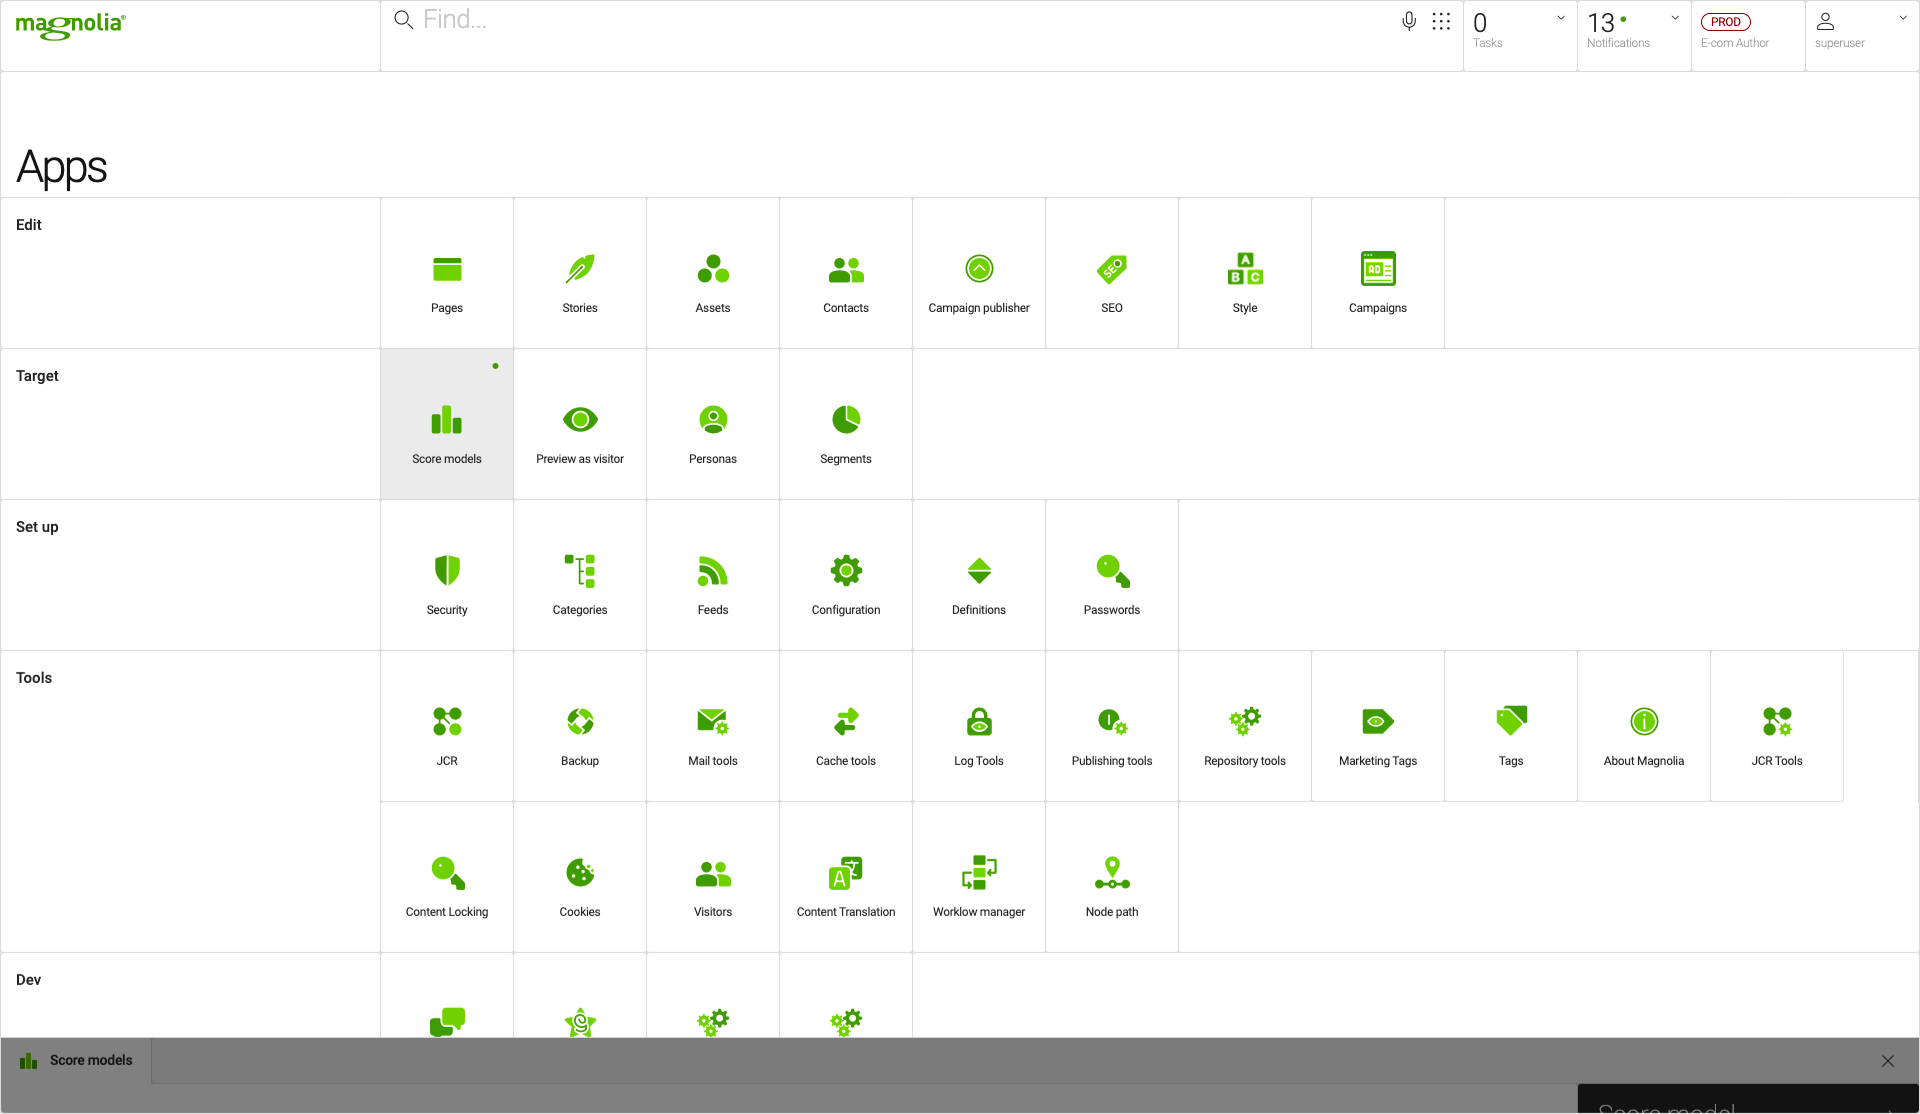Click the PROD environment badge
Viewport: 1920px width, 1114px height.
(1726, 21)
